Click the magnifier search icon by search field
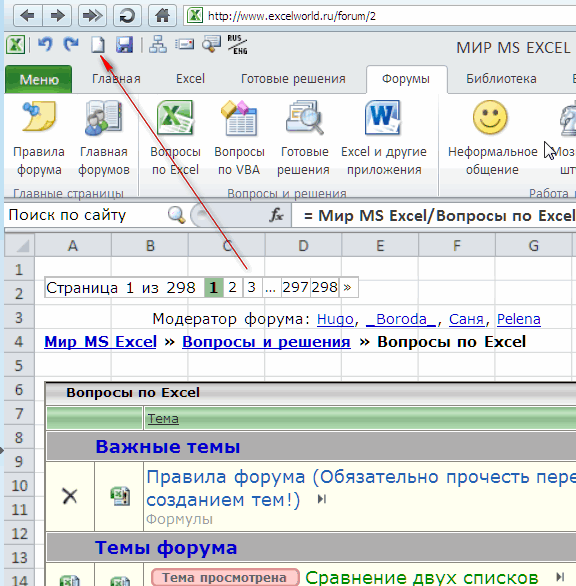The width and height of the screenshot is (576, 586). (x=176, y=215)
